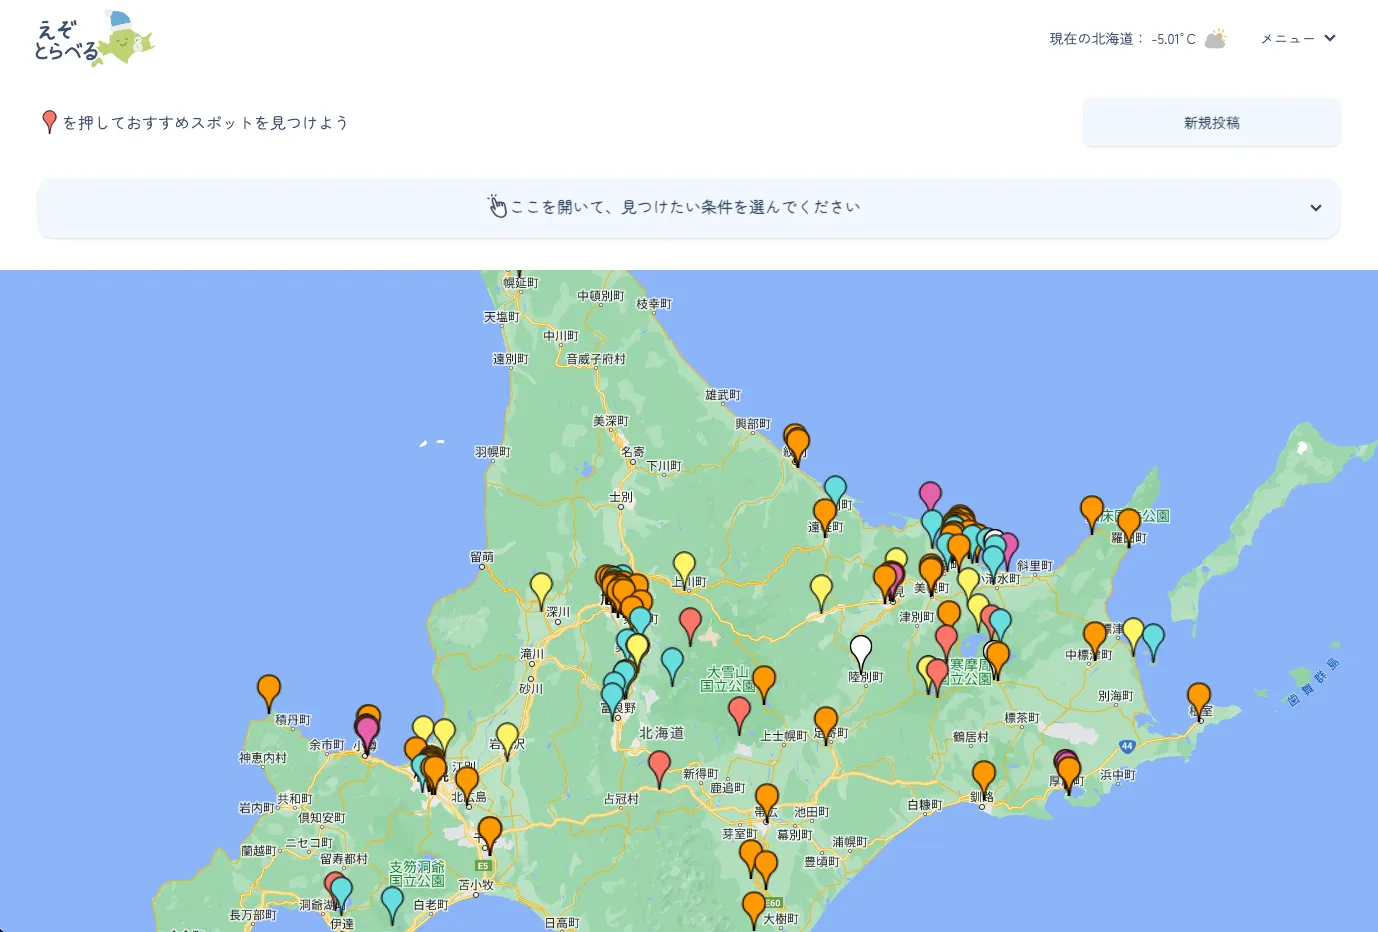Image resolution: width=1378 pixels, height=932 pixels.
Task: Open the orange pin at 根室
Action: 1198,697
